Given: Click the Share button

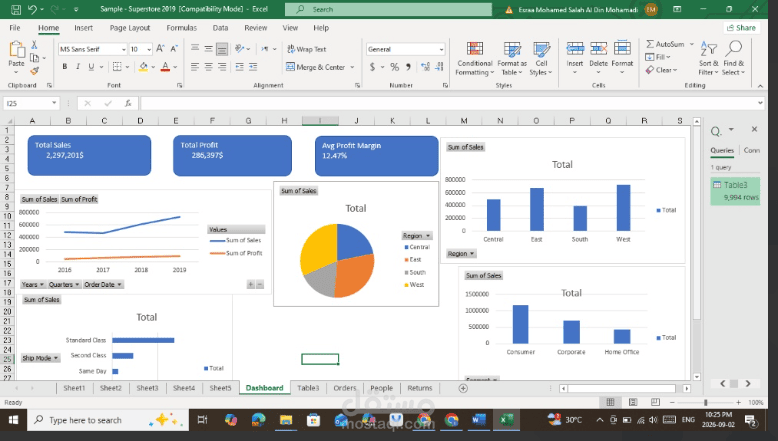Looking at the screenshot, I should (x=741, y=28).
